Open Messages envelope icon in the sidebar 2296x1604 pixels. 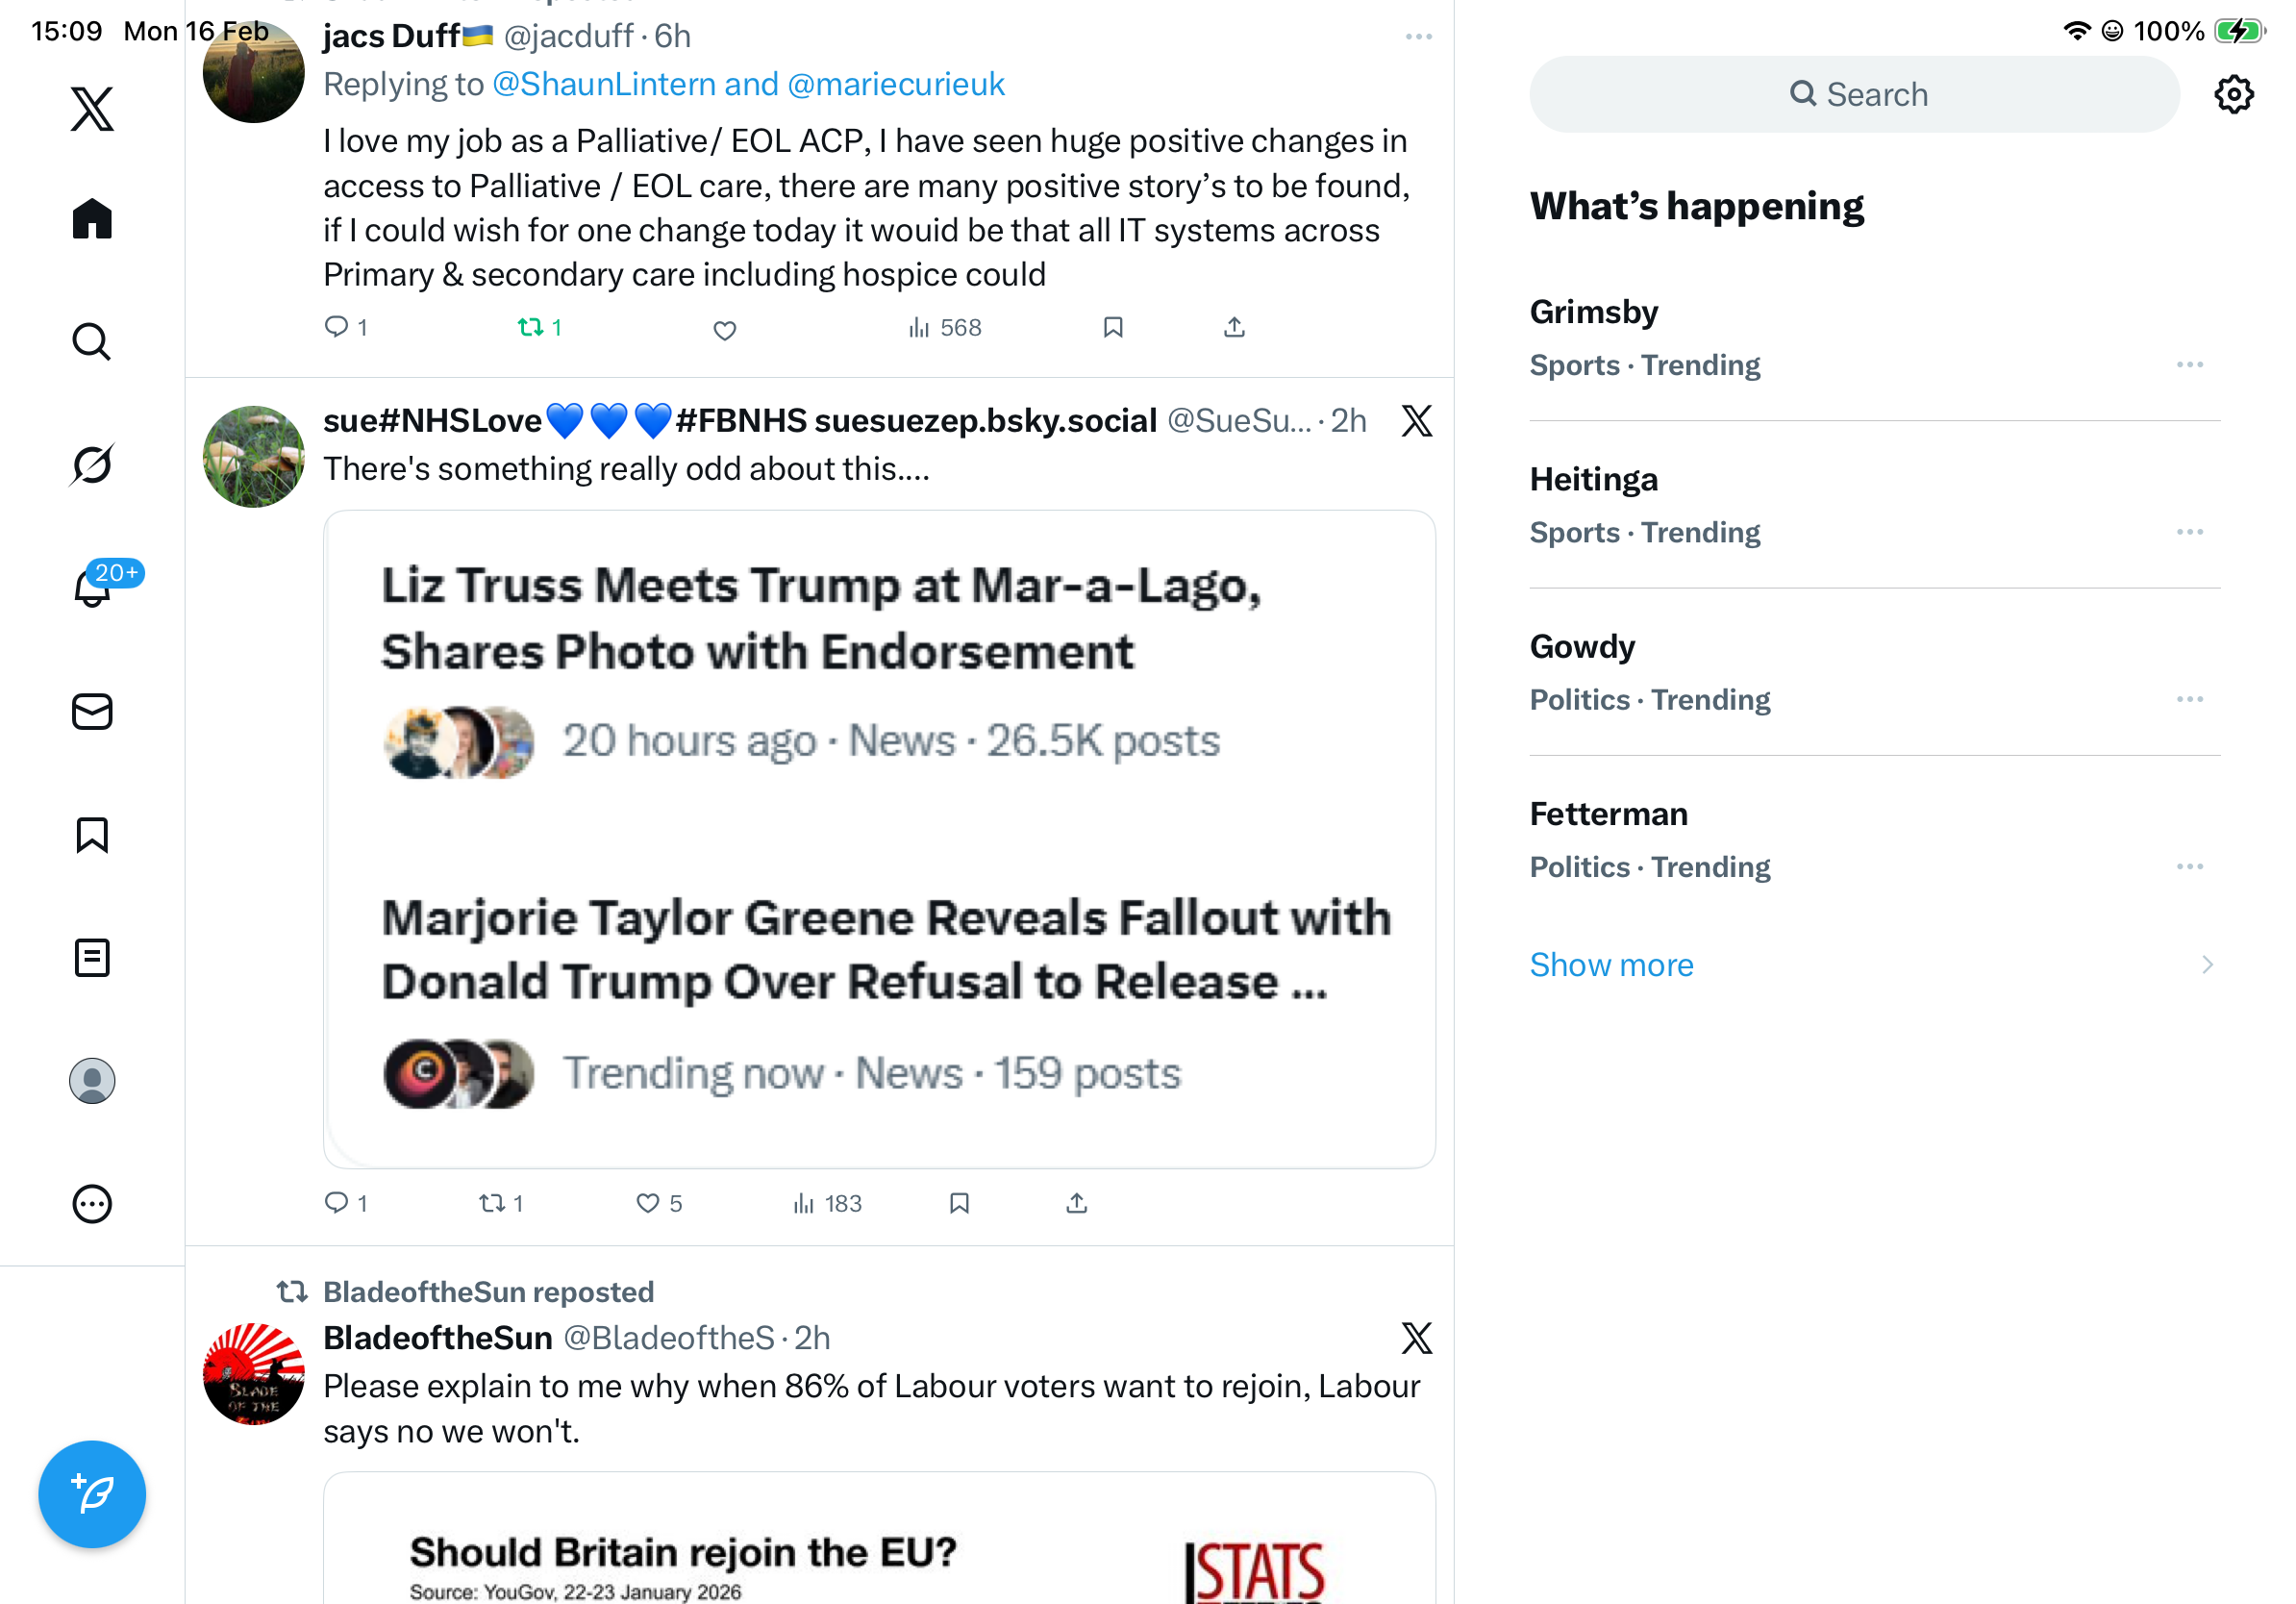coord(92,712)
